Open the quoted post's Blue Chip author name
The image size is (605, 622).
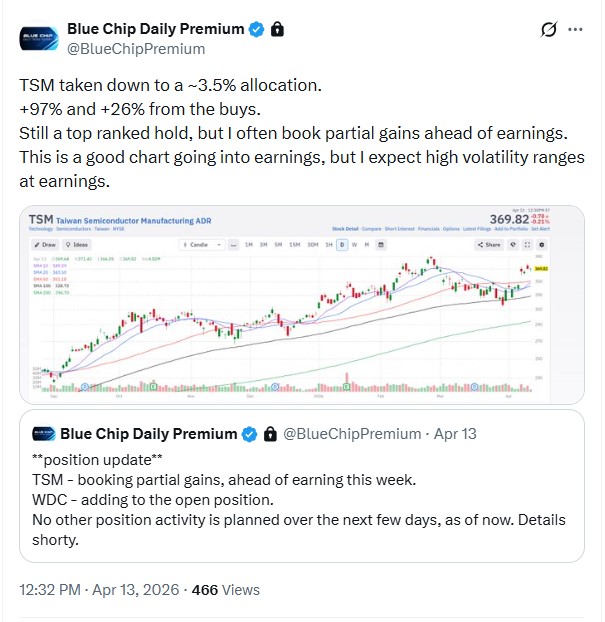coord(148,434)
